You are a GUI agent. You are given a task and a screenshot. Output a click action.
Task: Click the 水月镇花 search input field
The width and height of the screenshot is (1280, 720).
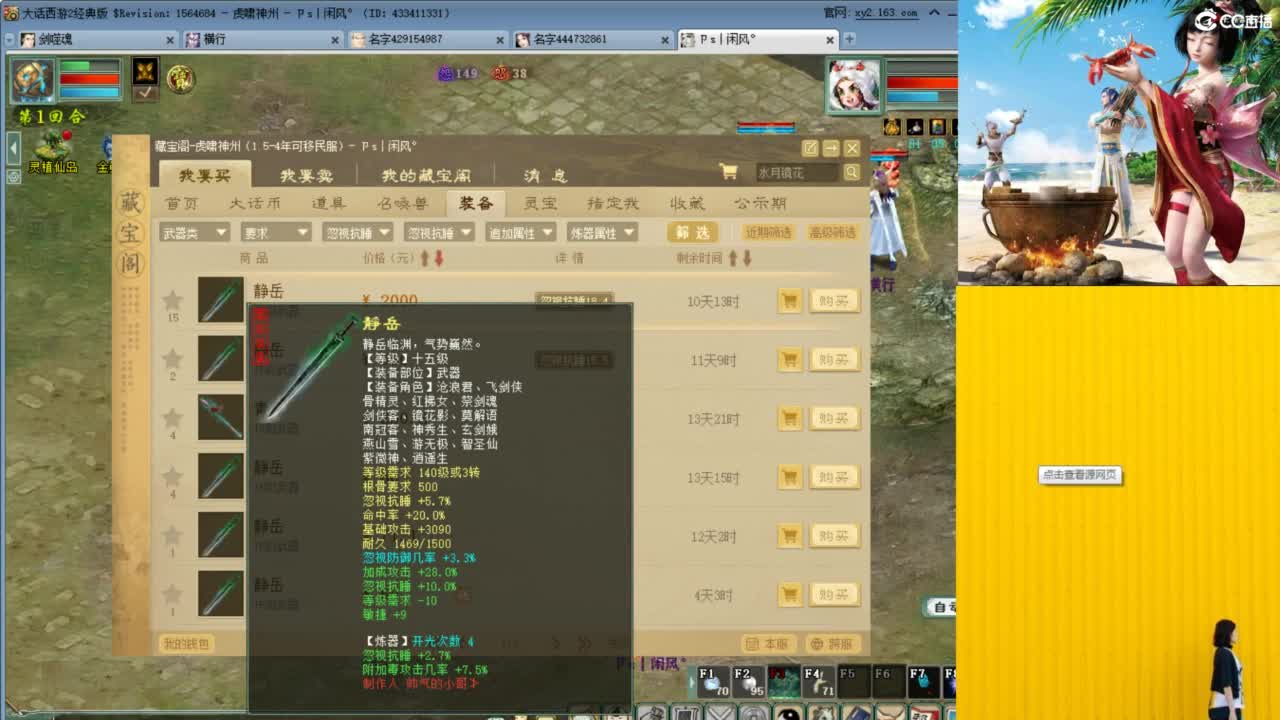793,171
